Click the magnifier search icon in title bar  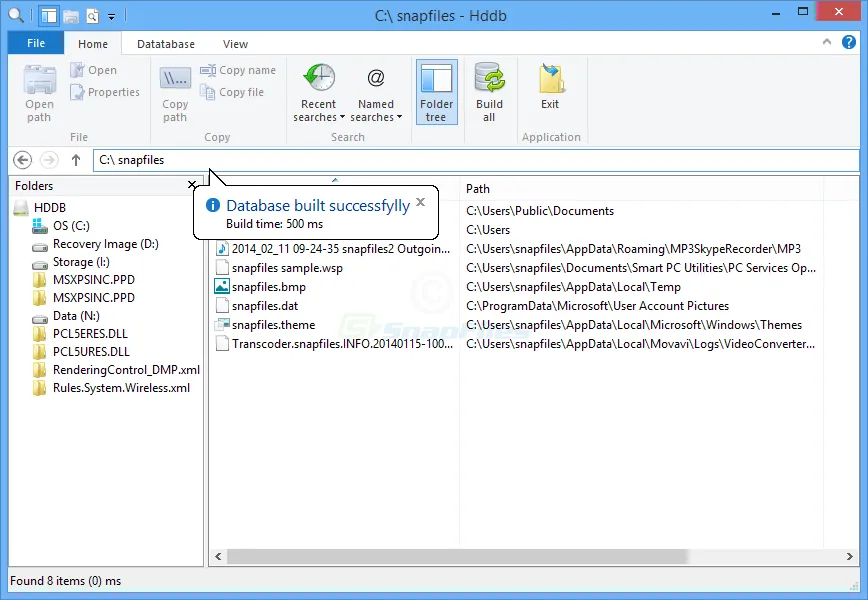(x=16, y=15)
